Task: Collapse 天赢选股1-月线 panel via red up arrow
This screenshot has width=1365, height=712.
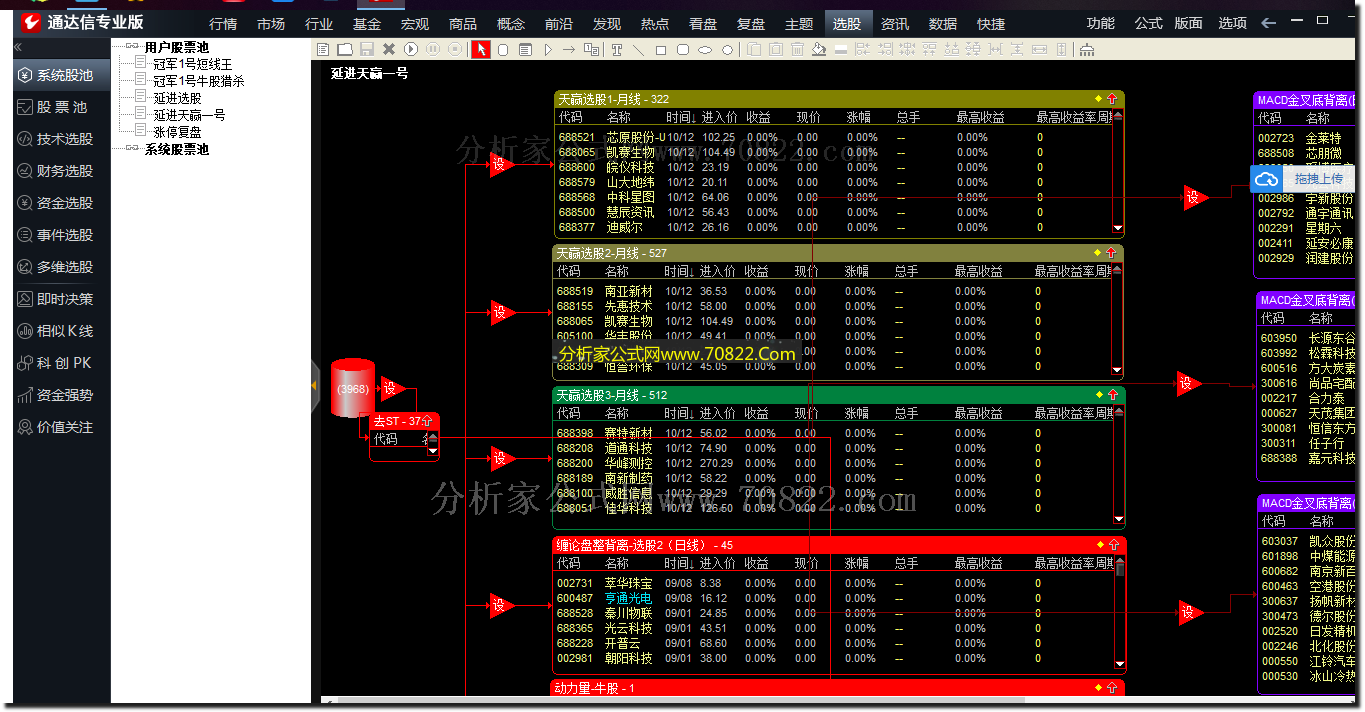Action: tap(1112, 99)
